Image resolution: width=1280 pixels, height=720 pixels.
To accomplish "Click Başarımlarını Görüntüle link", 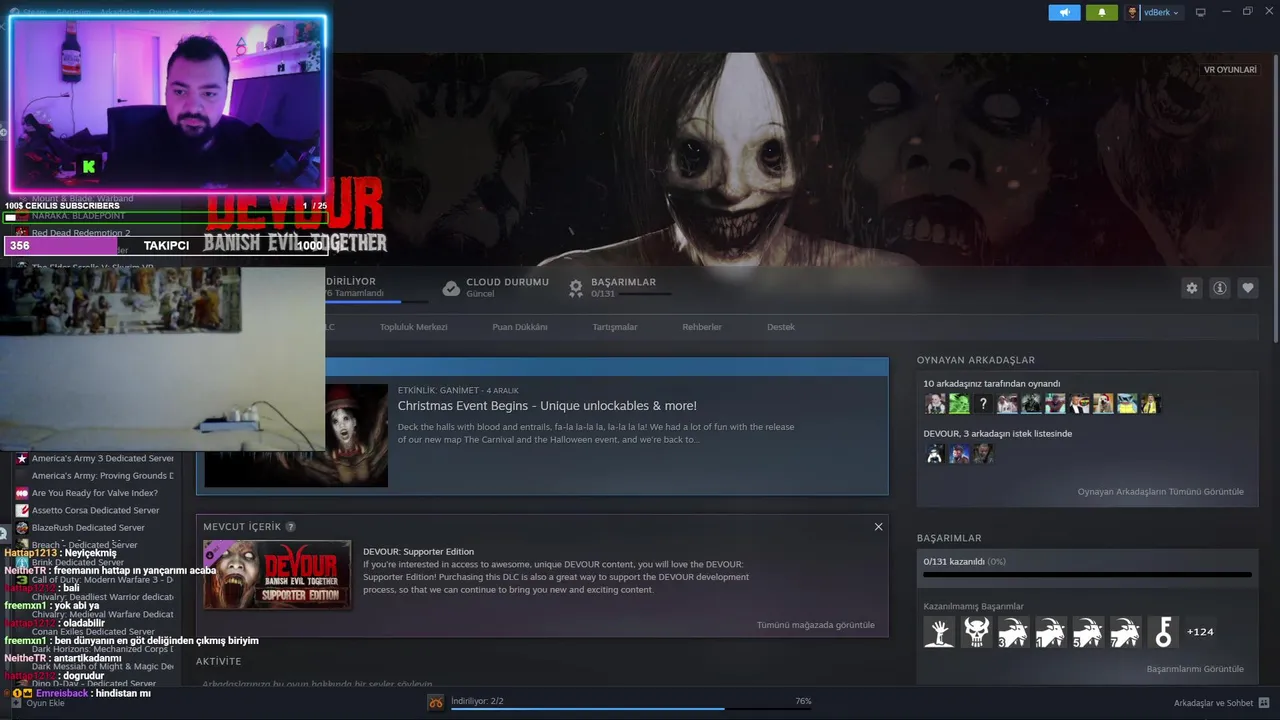I will pos(1195,669).
